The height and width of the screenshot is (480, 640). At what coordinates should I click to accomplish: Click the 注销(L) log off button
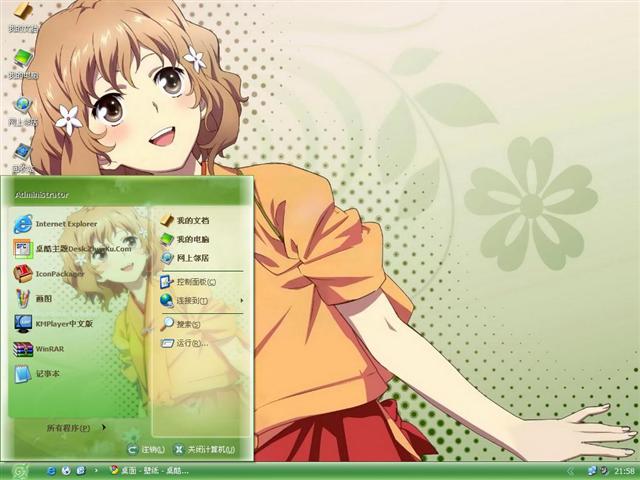146,450
